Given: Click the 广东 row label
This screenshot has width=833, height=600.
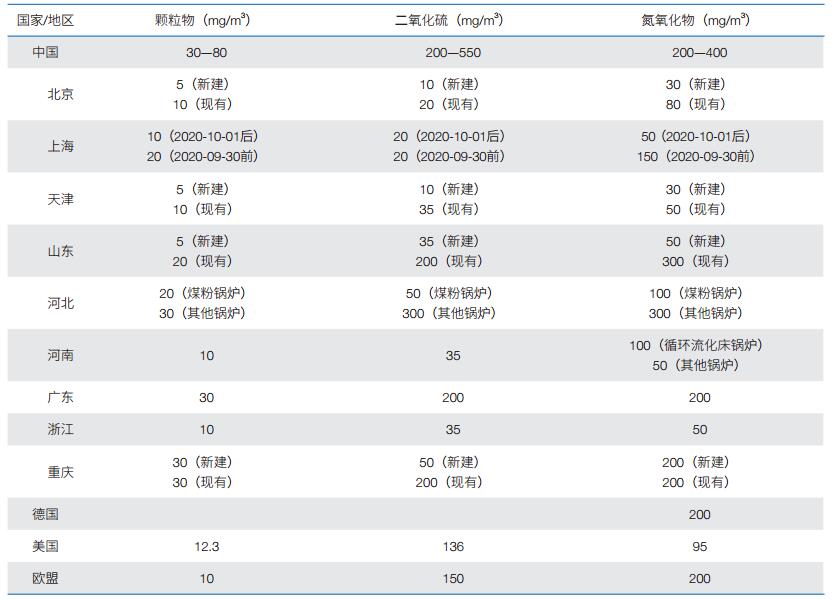Looking at the screenshot, I should [61, 397].
